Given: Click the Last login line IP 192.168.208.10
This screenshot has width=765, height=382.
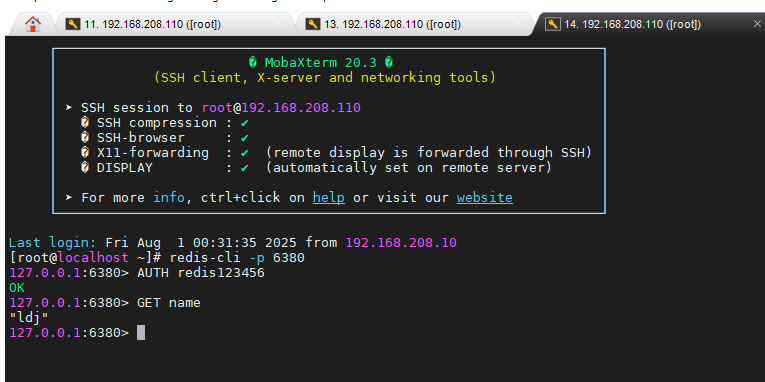Looking at the screenshot, I should 401,242.
